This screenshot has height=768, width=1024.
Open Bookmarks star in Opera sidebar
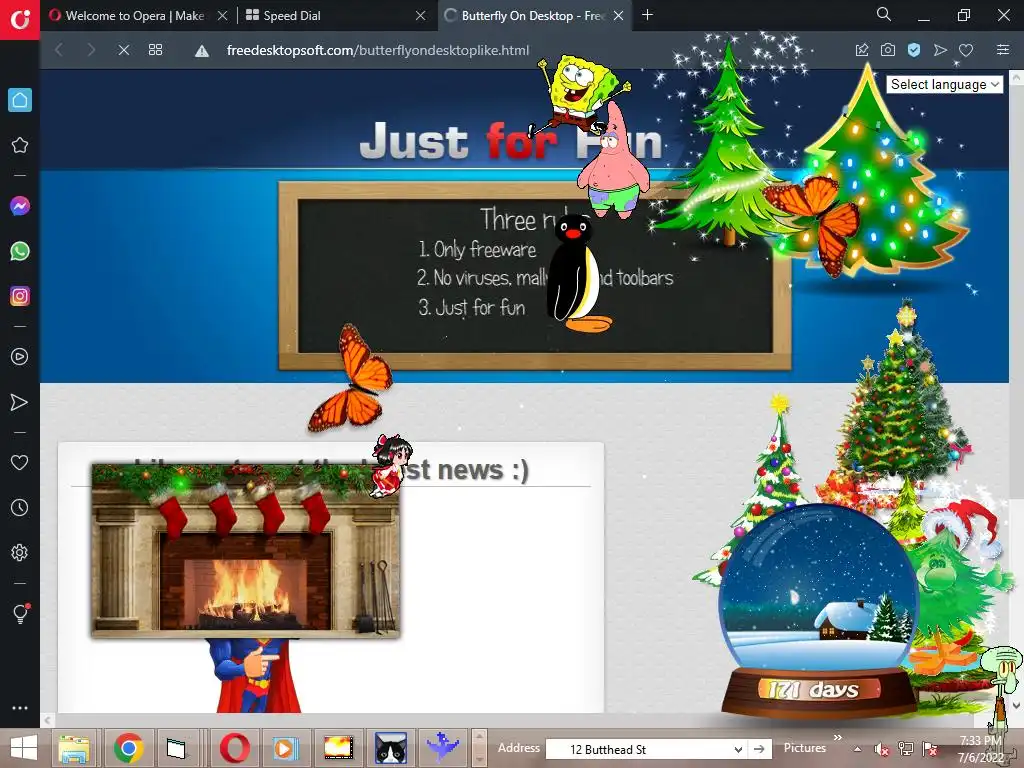click(x=20, y=145)
